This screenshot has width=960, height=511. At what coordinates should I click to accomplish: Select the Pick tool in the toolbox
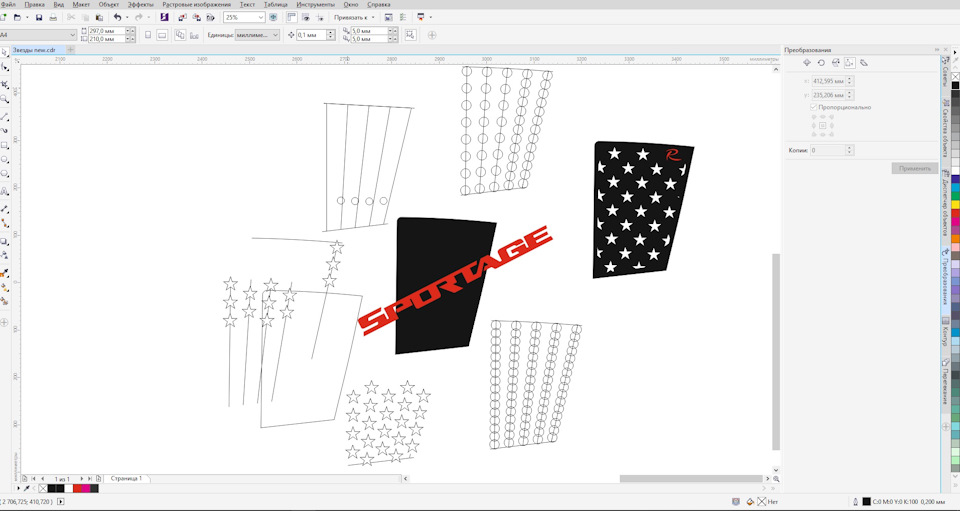tap(4, 52)
